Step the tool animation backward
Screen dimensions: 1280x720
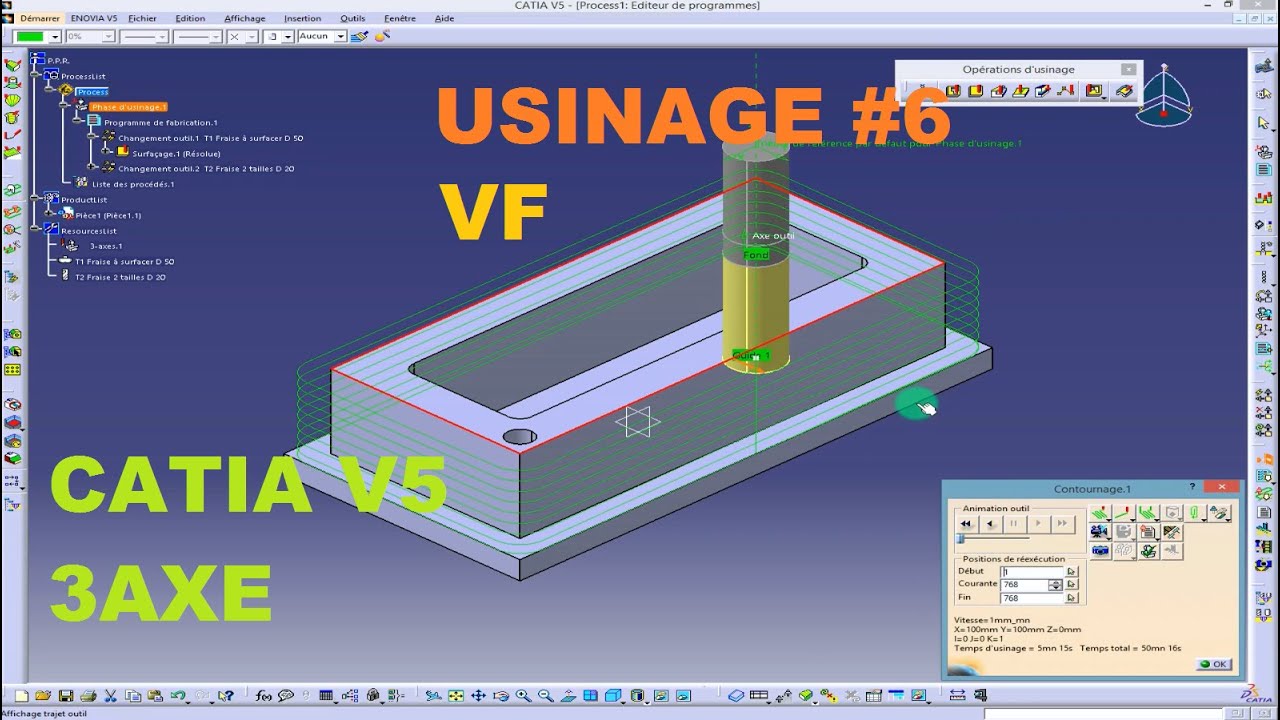[990, 524]
